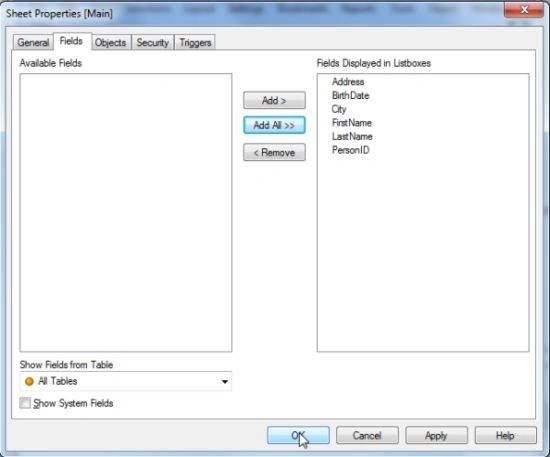Viewport: 550px width, 457px height.
Task: Open Help for this dialog
Action: 505,435
